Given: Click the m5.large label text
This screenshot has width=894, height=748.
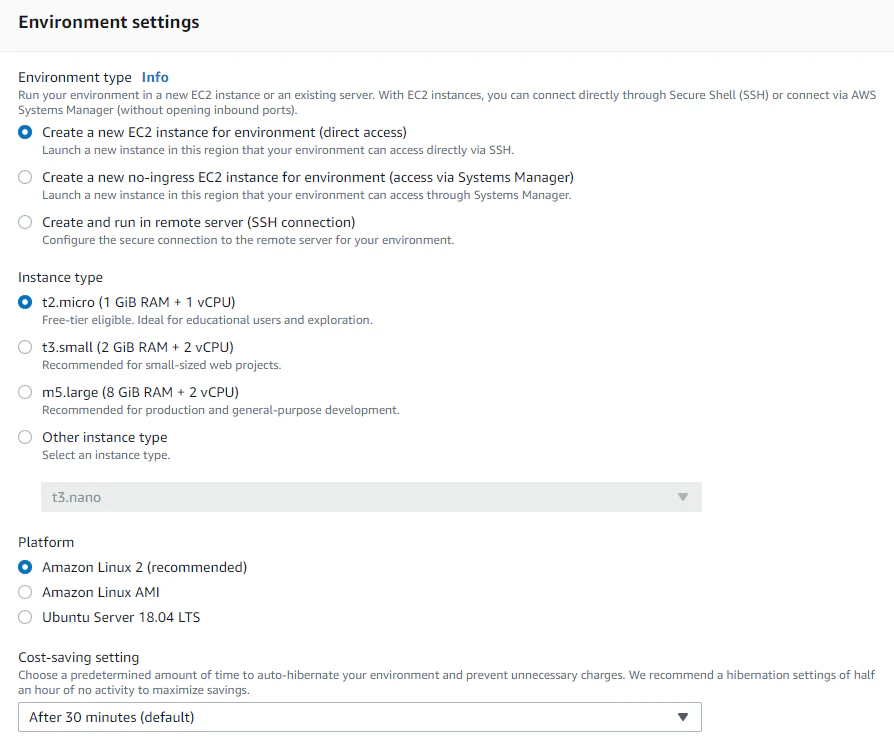Looking at the screenshot, I should 140,392.
